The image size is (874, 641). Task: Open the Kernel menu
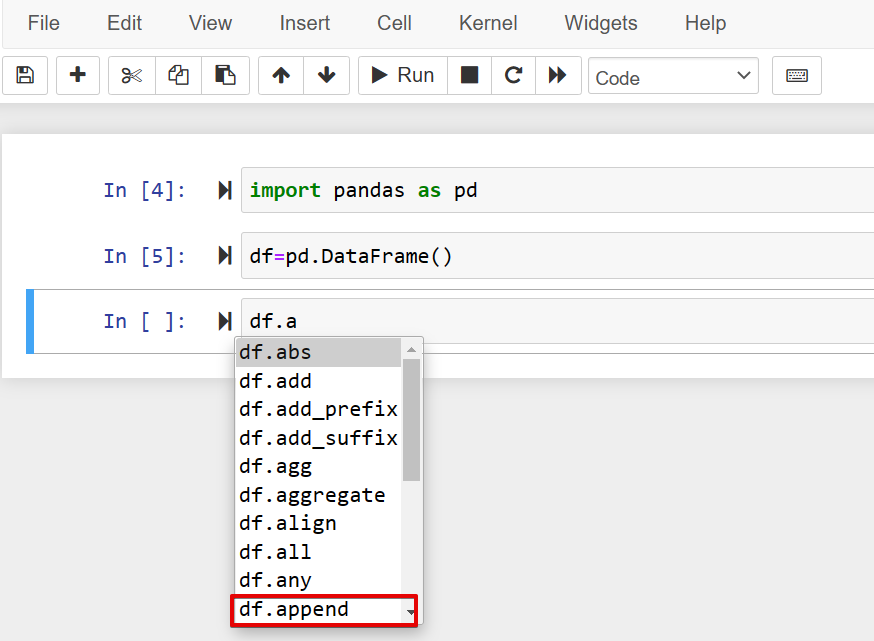(487, 23)
